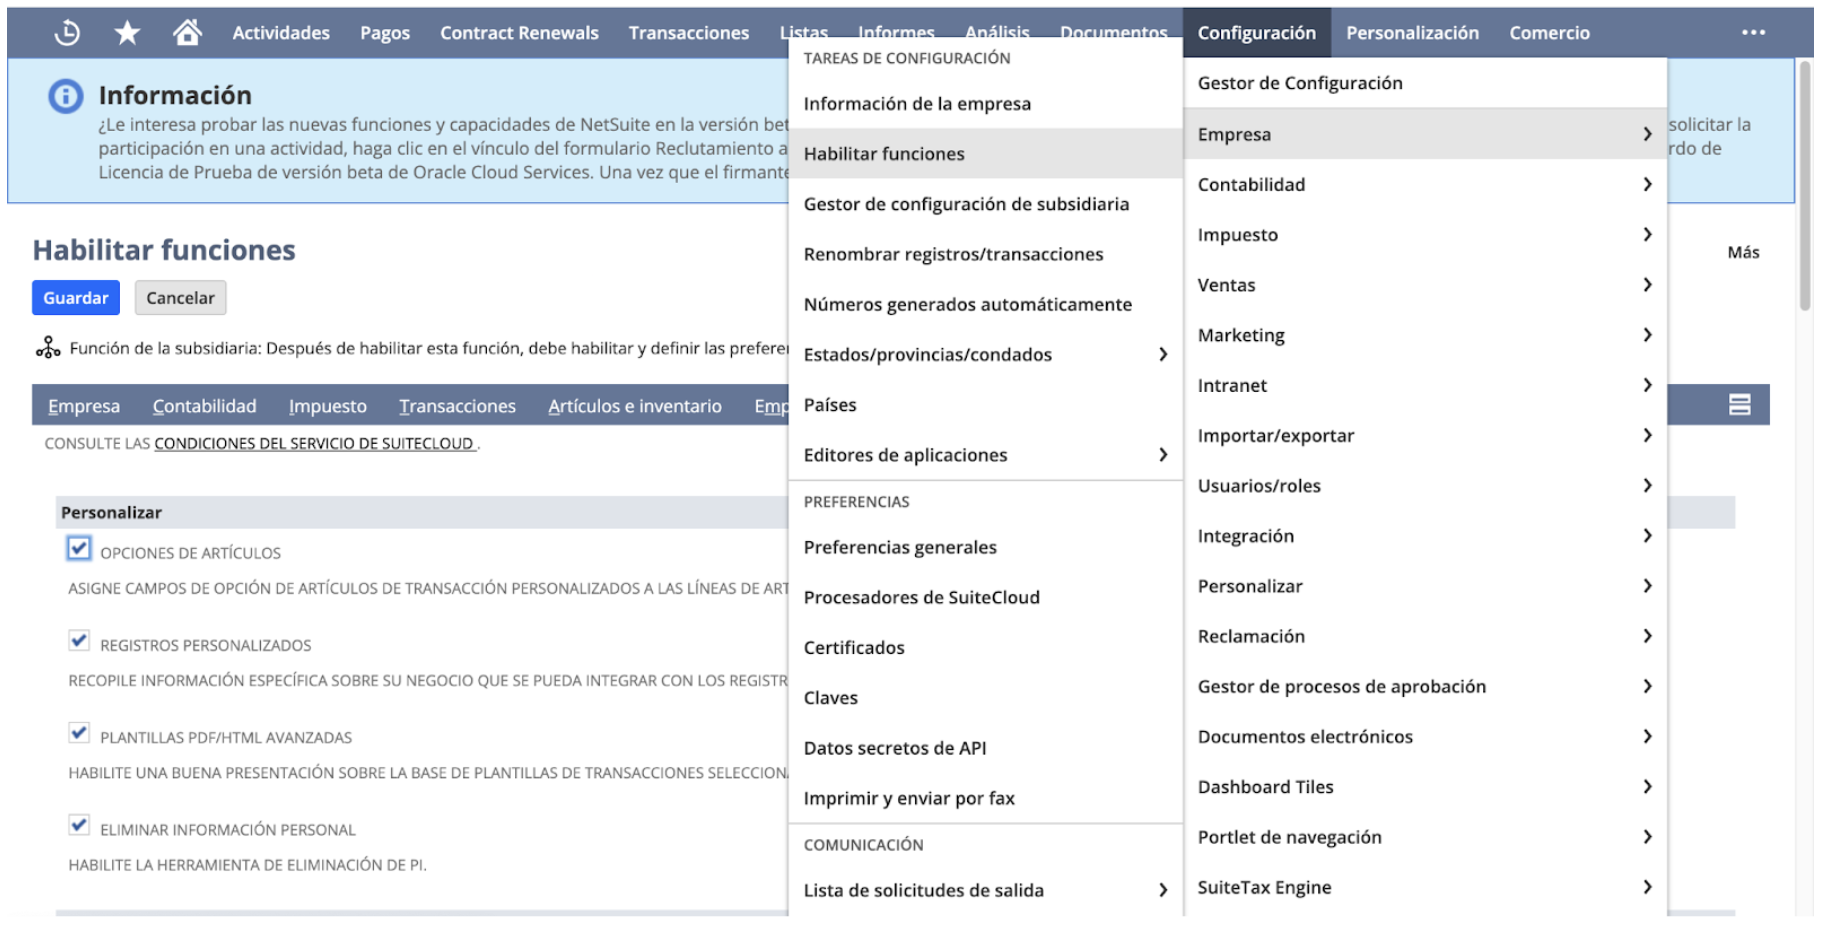
Task: Choose Renombrar registros/transacciones
Action: pos(986,254)
